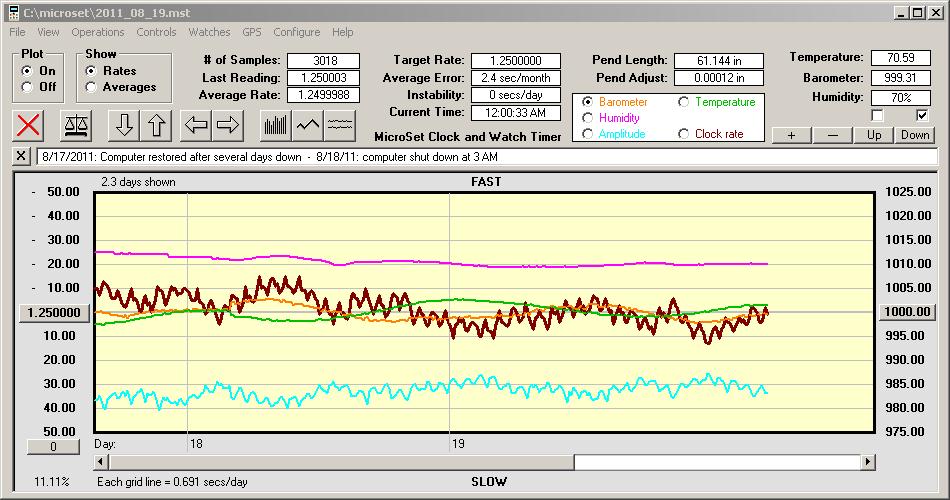950x500 pixels.
Task: Select the Amplitude radio option
Action: [x=587, y=134]
